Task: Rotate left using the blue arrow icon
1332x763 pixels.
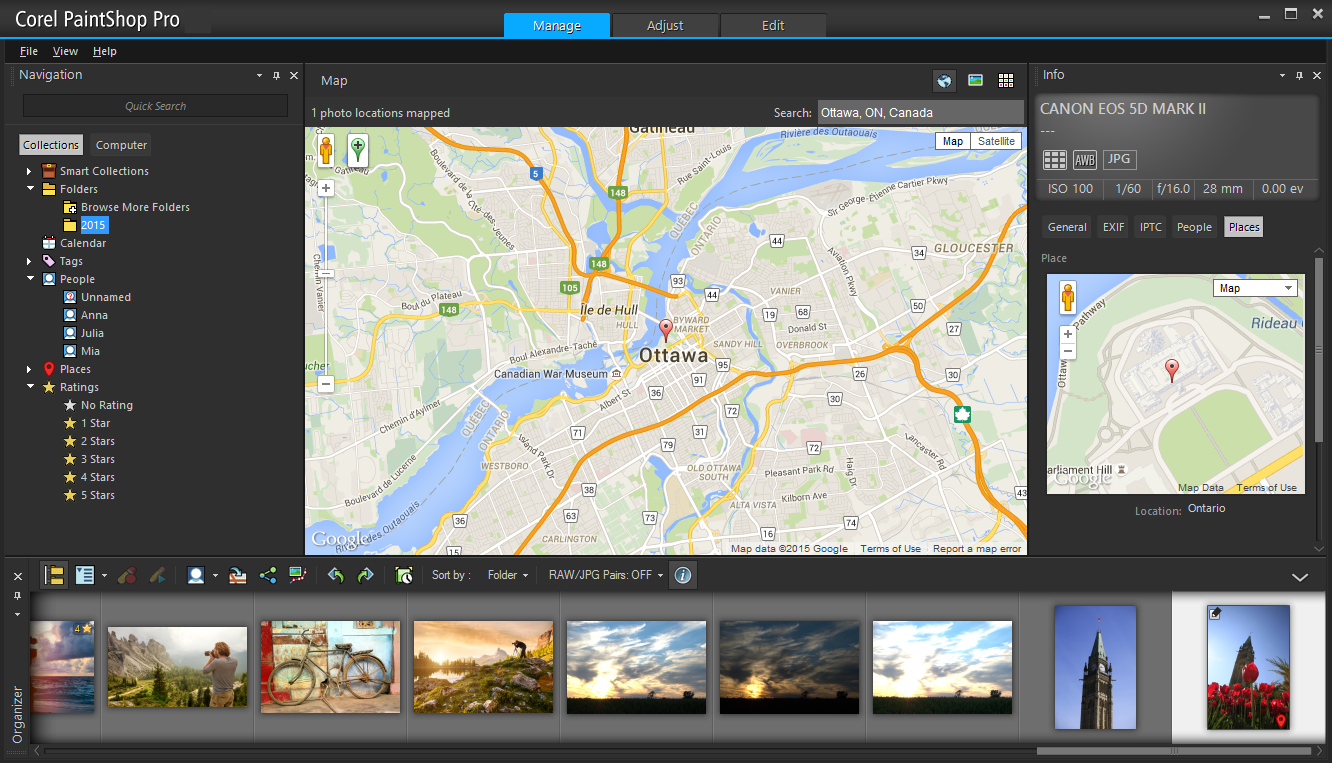Action: 336,575
